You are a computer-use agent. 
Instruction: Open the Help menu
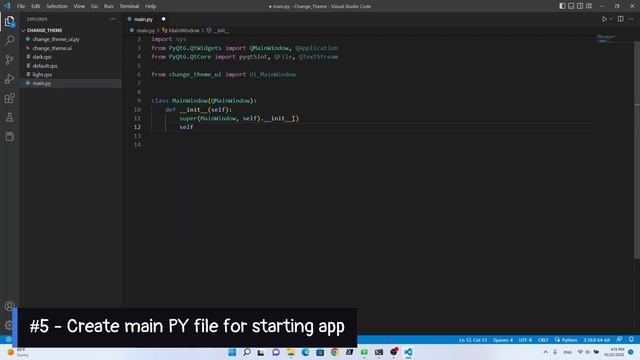[151, 6]
